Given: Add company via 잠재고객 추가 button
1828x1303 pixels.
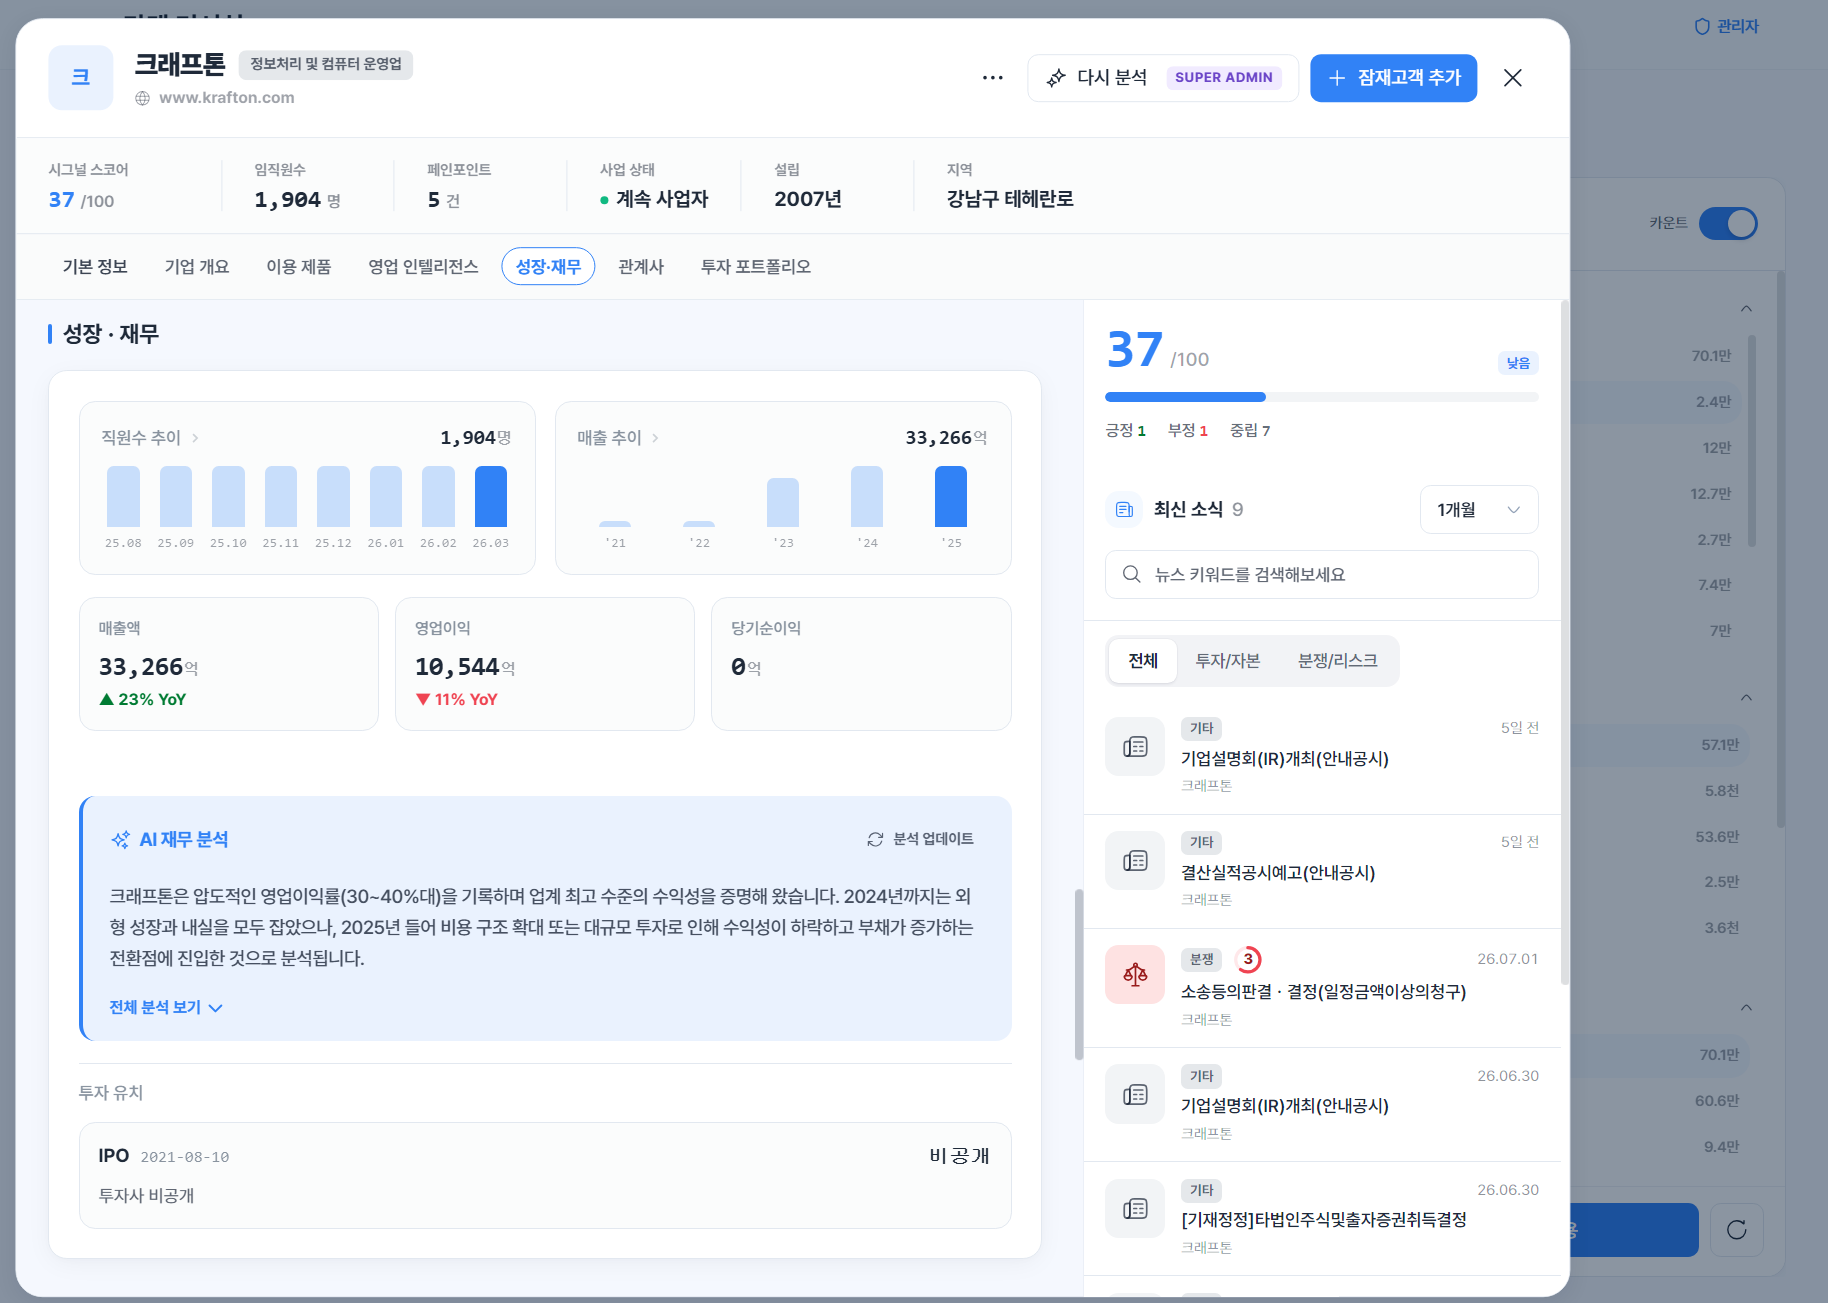Looking at the screenshot, I should click(1393, 78).
